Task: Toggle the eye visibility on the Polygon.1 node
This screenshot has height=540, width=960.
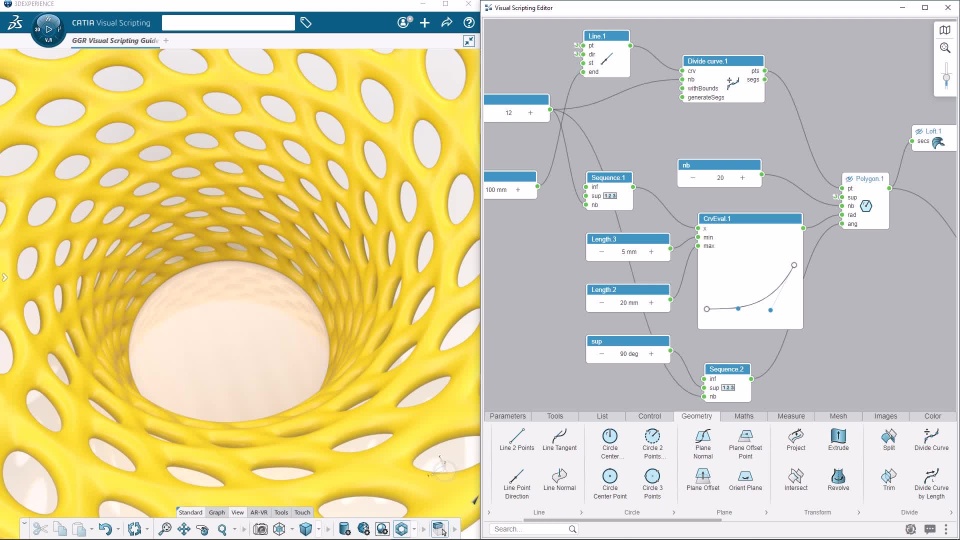Action: 849,179
